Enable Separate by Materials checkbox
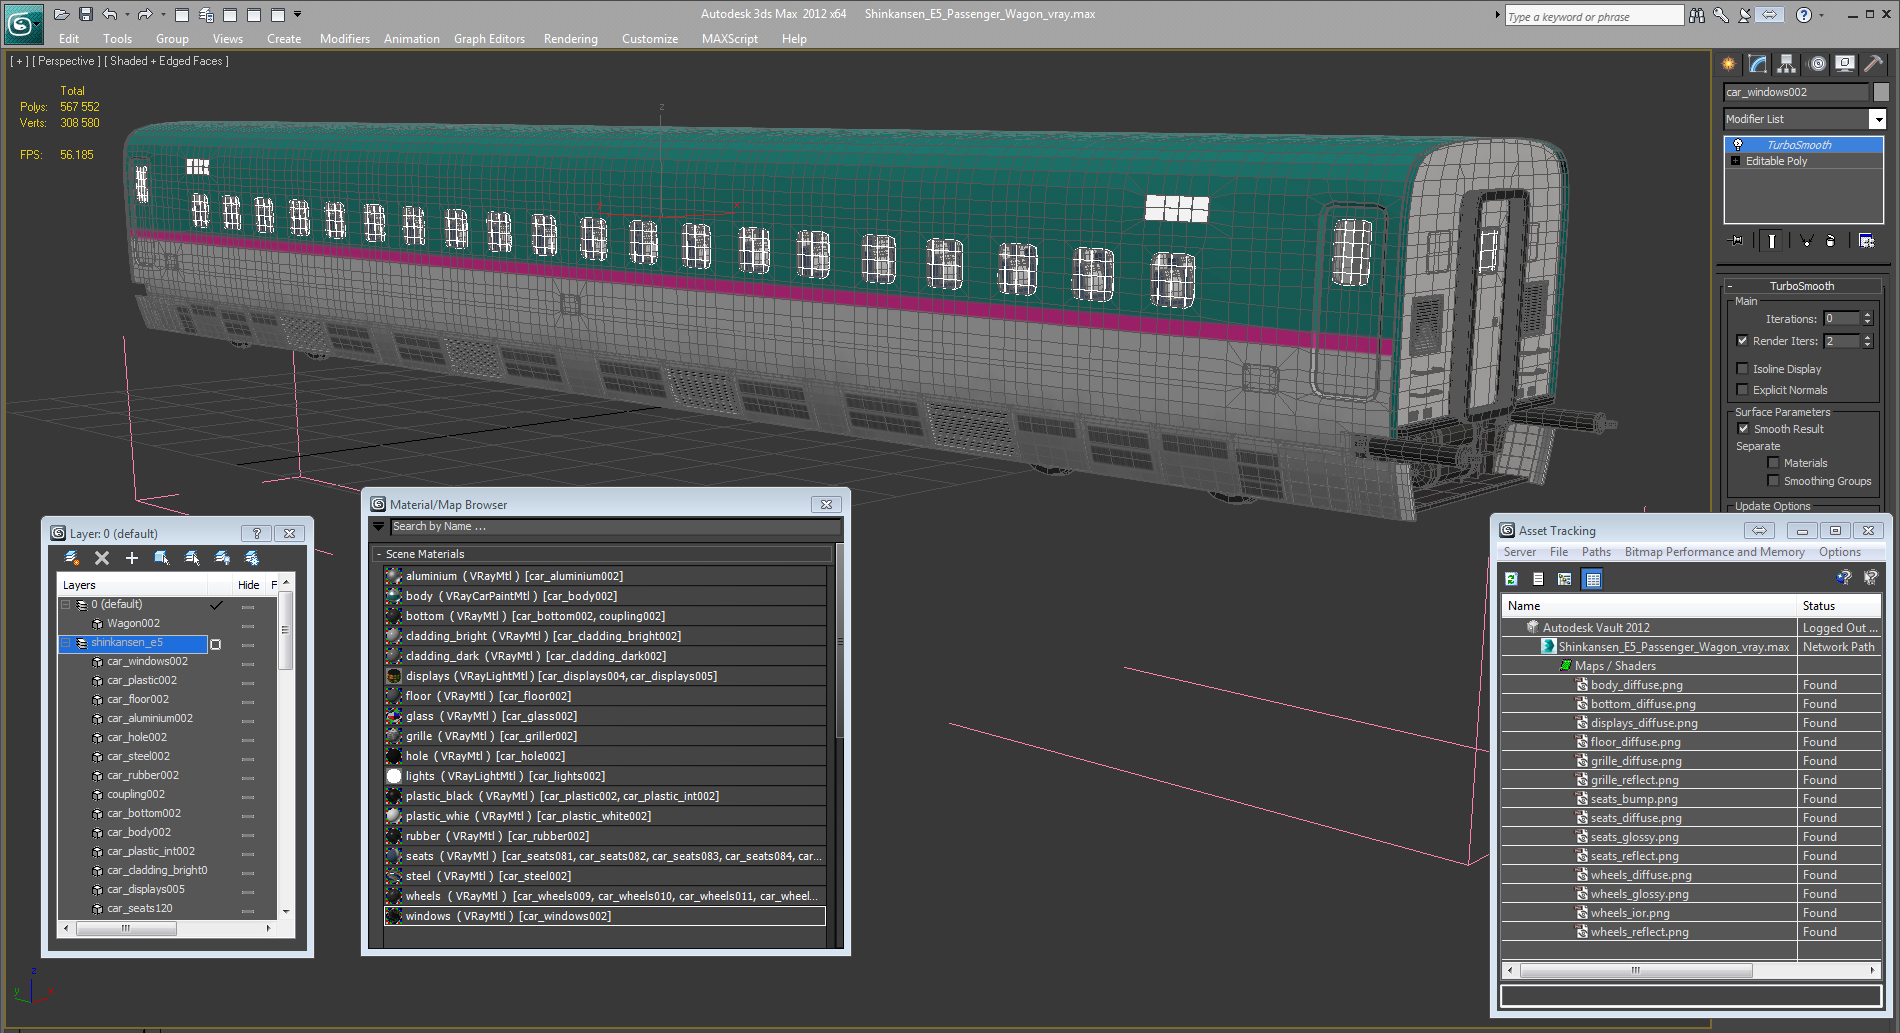Viewport: 1900px width, 1033px height. tap(1774, 463)
